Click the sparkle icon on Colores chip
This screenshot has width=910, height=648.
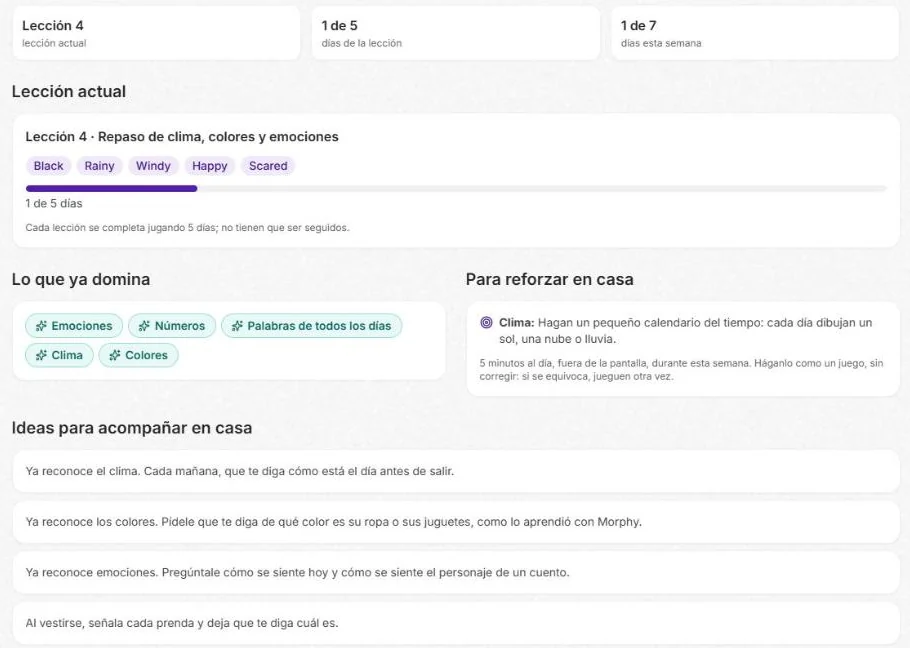click(x=115, y=355)
